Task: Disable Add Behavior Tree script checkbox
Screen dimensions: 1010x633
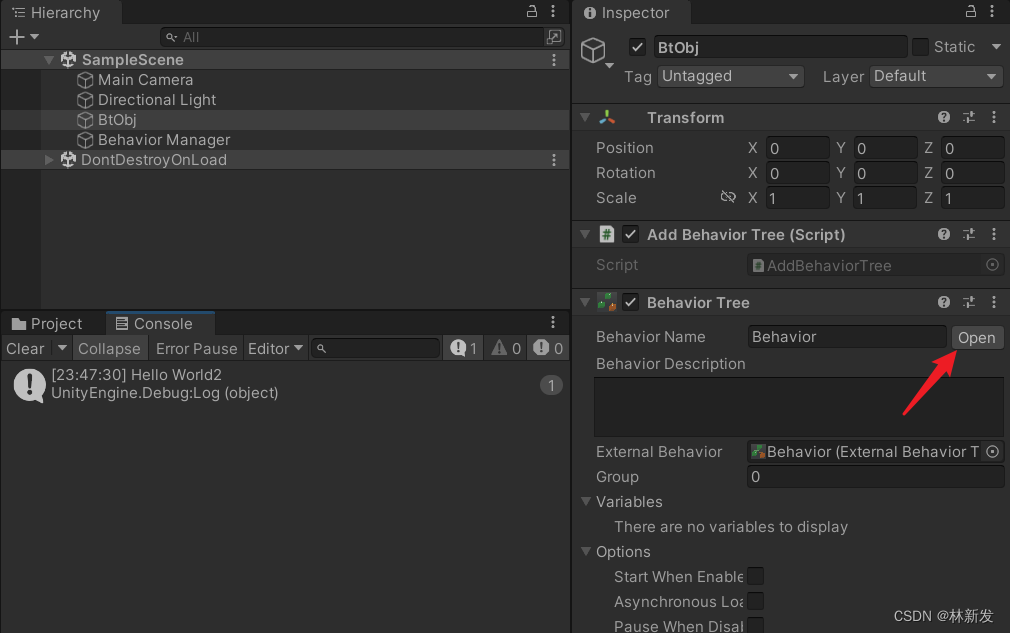Action: (631, 234)
